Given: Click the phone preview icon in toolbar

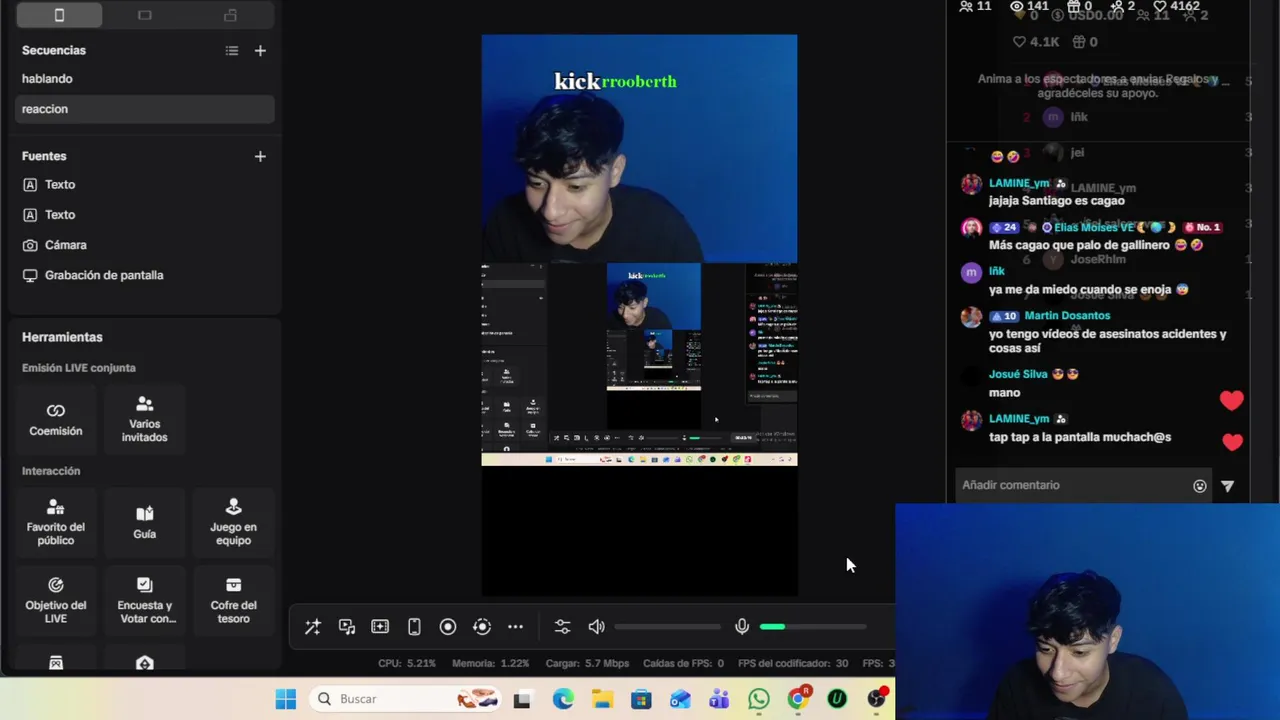Looking at the screenshot, I should [x=414, y=627].
